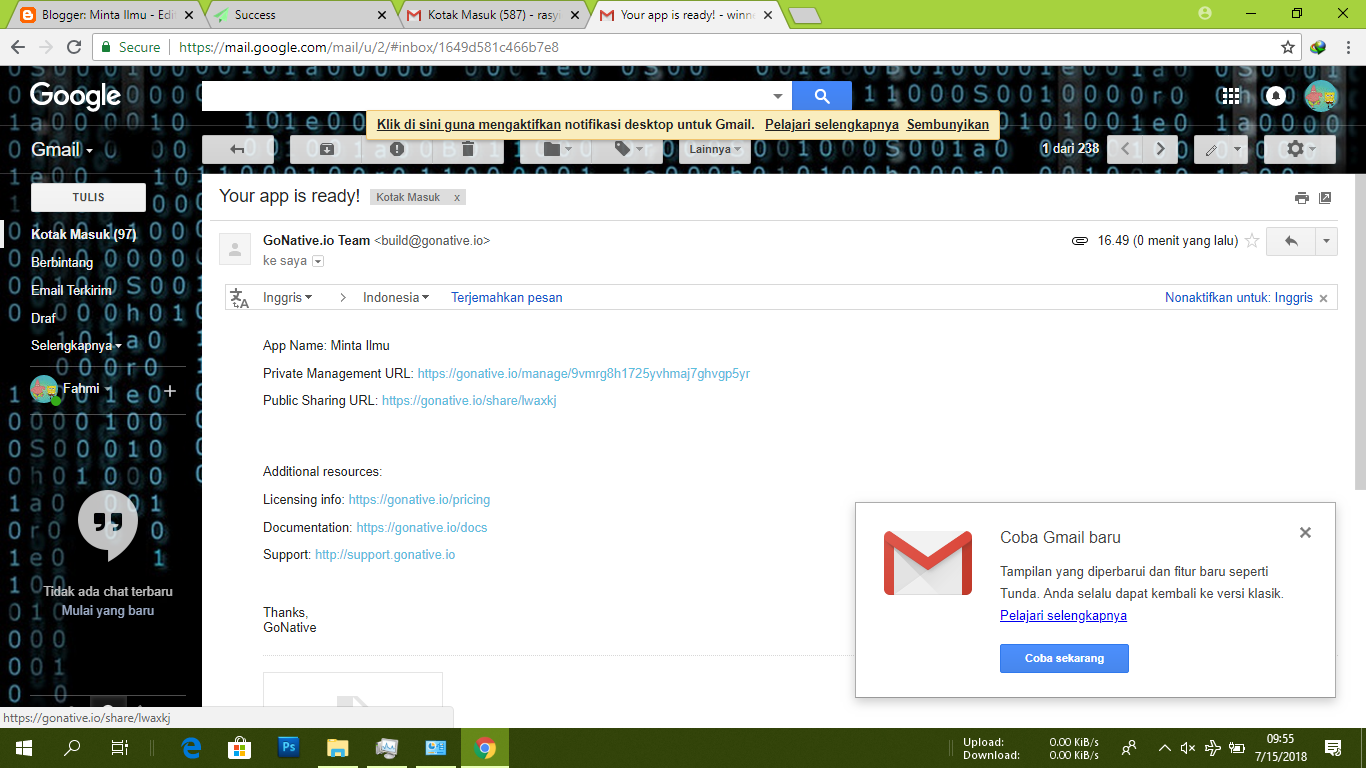The width and height of the screenshot is (1366, 768).
Task: Reply with the reply arrow button
Action: tap(1291, 241)
